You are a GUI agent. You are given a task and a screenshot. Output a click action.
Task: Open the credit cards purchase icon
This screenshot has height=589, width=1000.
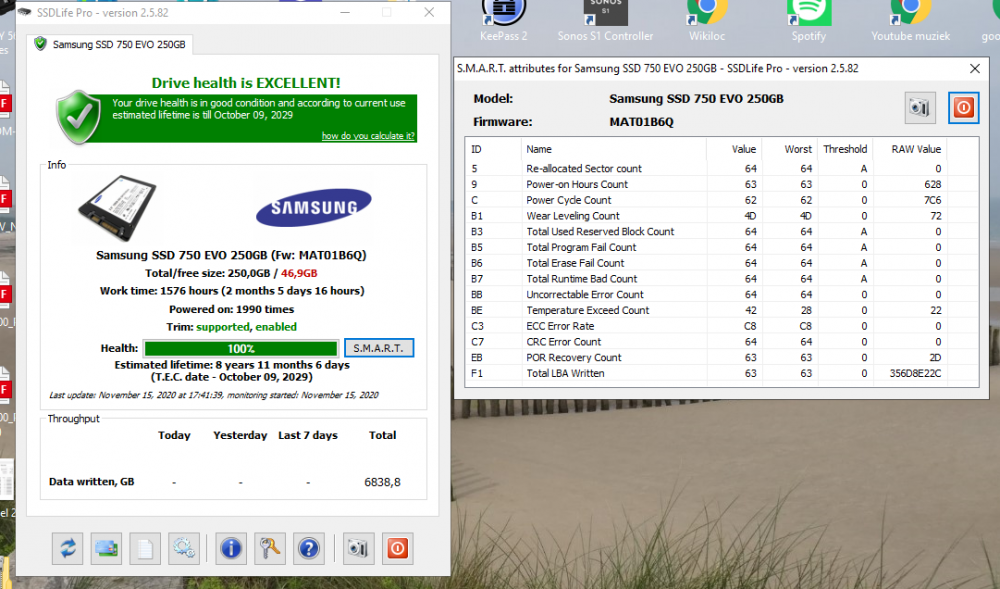[107, 548]
